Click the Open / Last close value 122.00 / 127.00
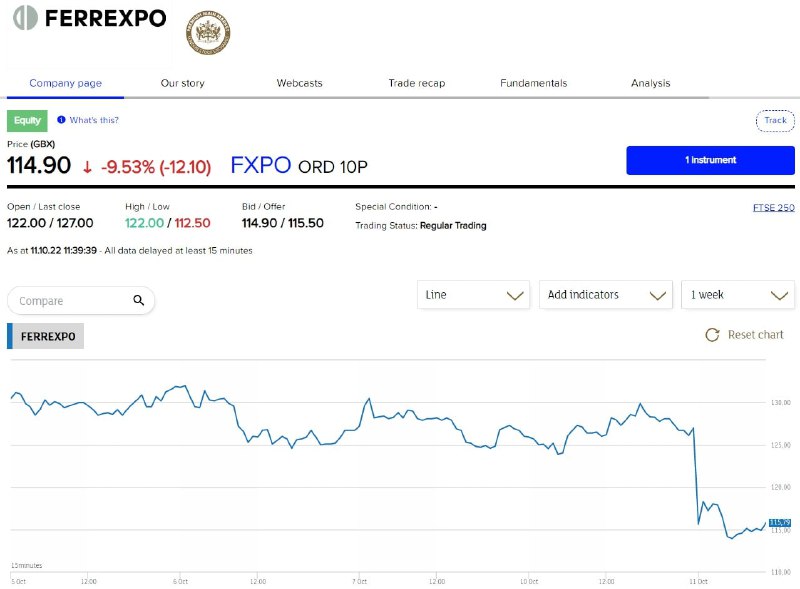The width and height of the screenshot is (800, 589). 50,223
